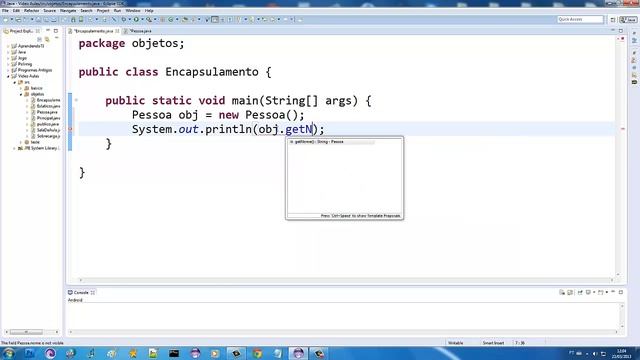This screenshot has height=360, width=640.
Task: Click the error marker beside println line
Action: pyautogui.click(x=70, y=129)
